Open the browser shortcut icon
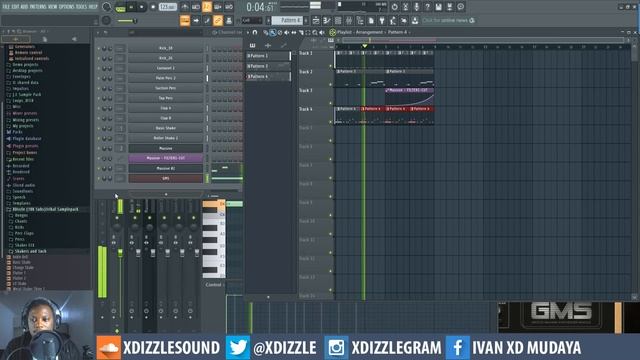This screenshot has width=640, height=360. click(360, 20)
